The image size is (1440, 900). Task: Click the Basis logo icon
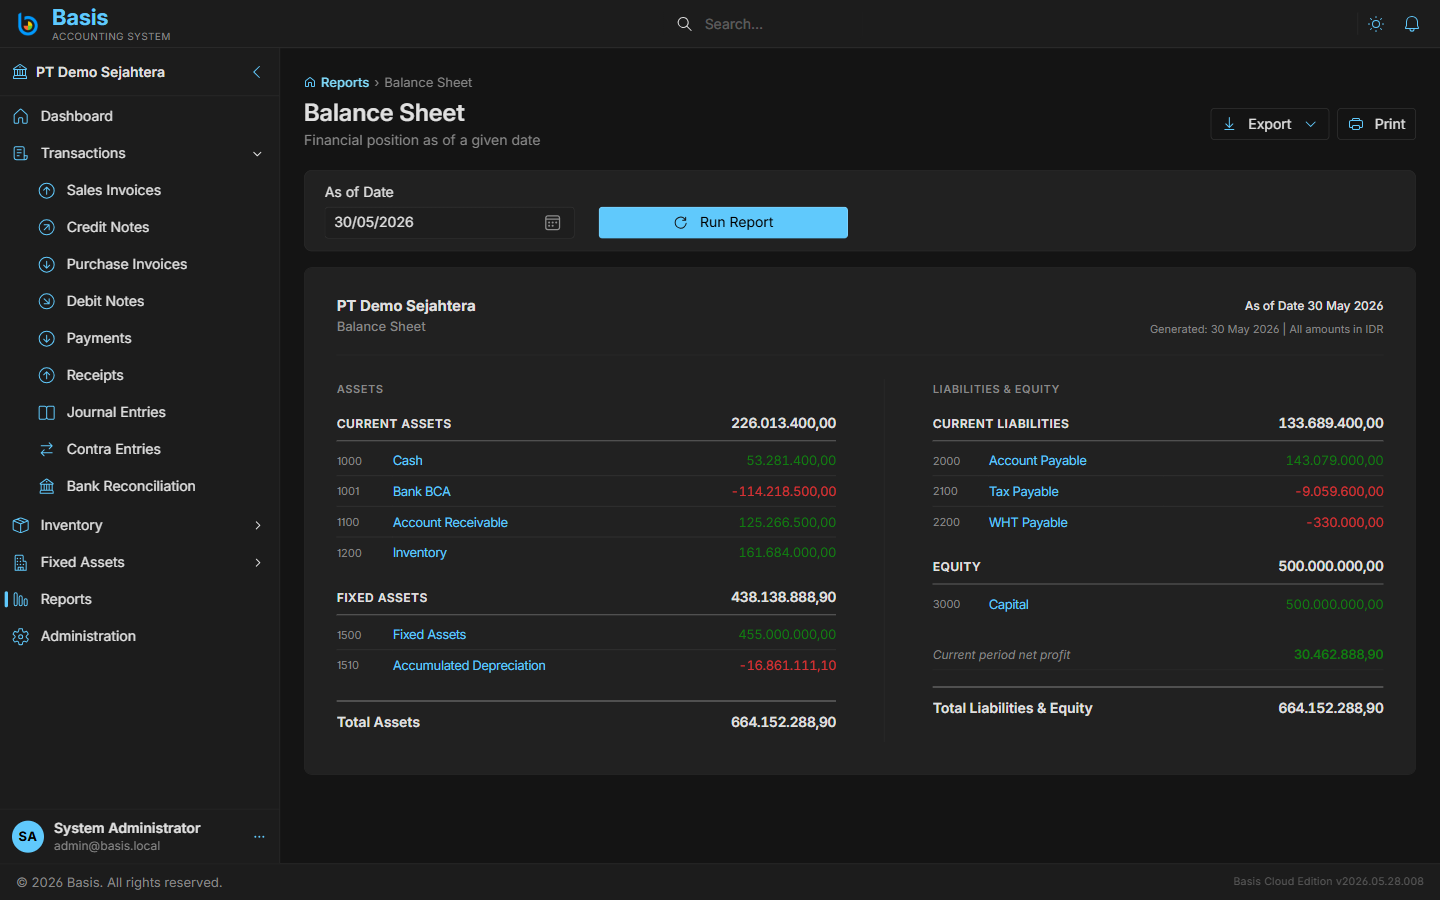pos(28,24)
